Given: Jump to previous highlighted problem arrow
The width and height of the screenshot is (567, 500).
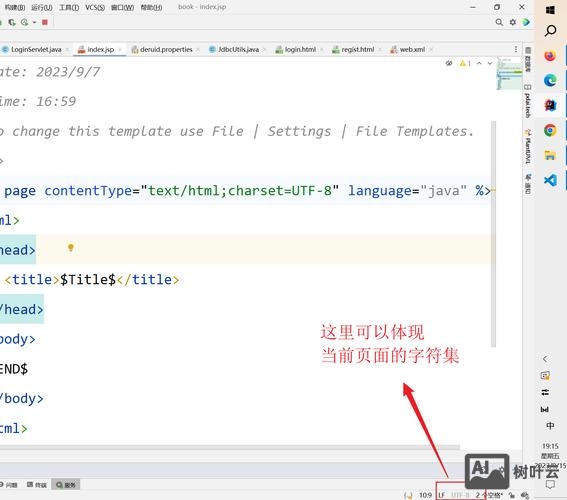Looking at the screenshot, I should click(479, 63).
